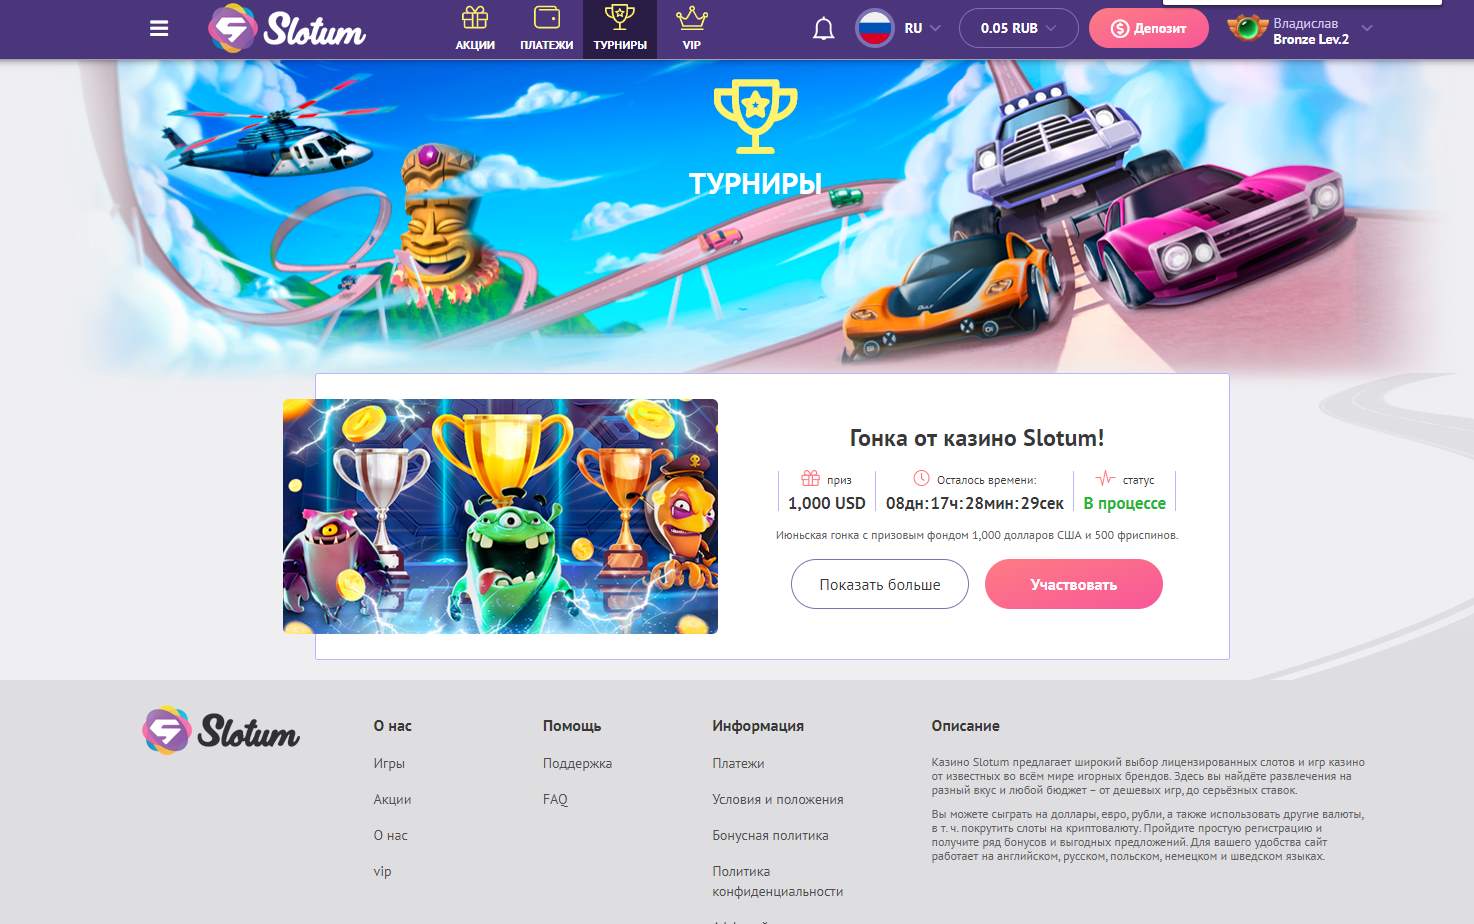Click the user avatar icon

click(1247, 28)
